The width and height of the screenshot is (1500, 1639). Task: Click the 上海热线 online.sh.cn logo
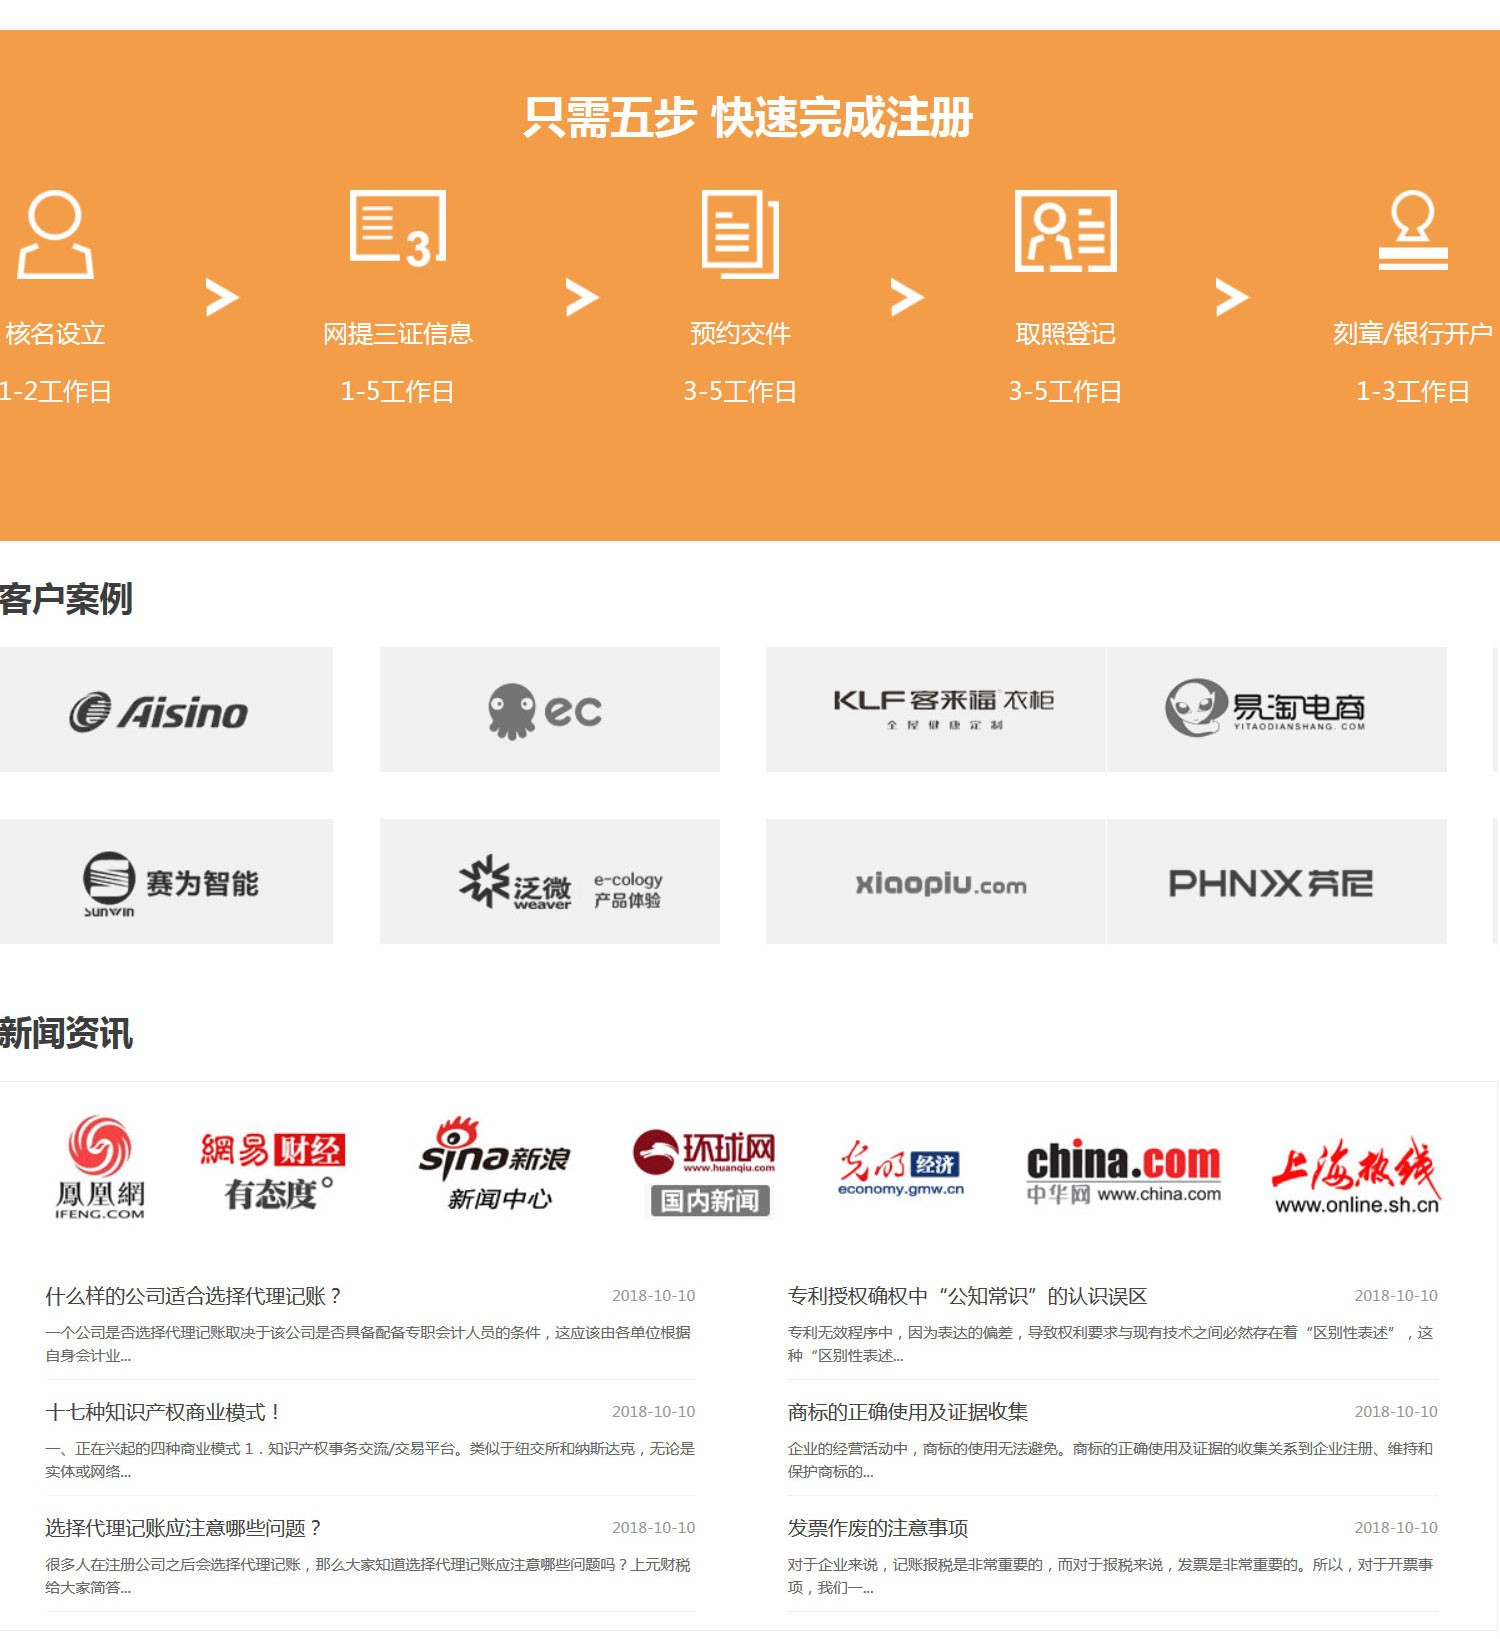[x=1356, y=1175]
